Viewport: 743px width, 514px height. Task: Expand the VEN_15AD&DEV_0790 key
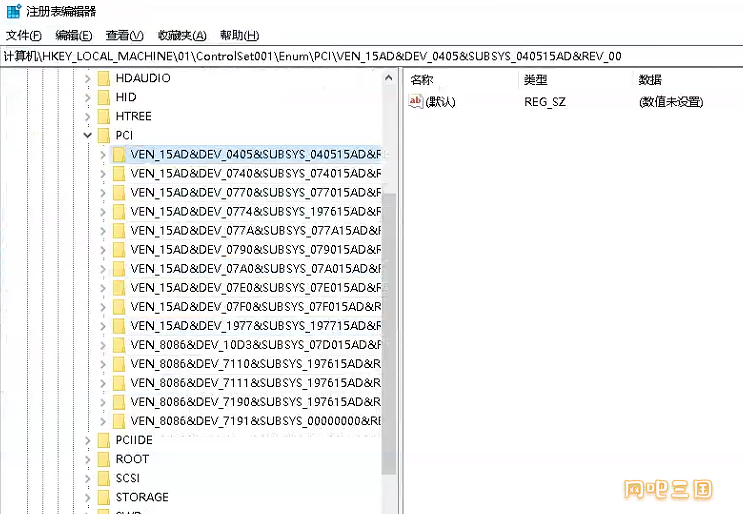click(x=103, y=250)
